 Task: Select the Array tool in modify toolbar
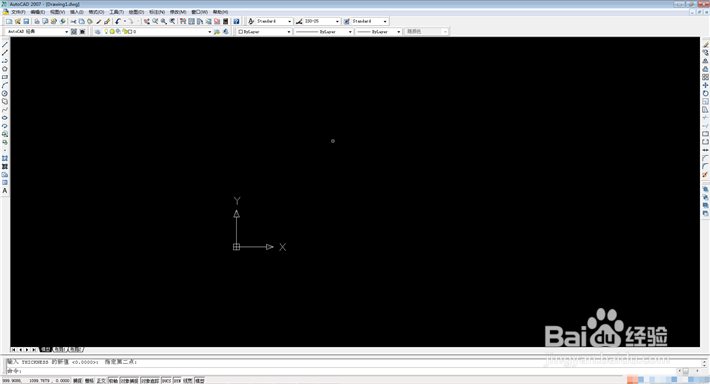pyautogui.click(x=705, y=77)
